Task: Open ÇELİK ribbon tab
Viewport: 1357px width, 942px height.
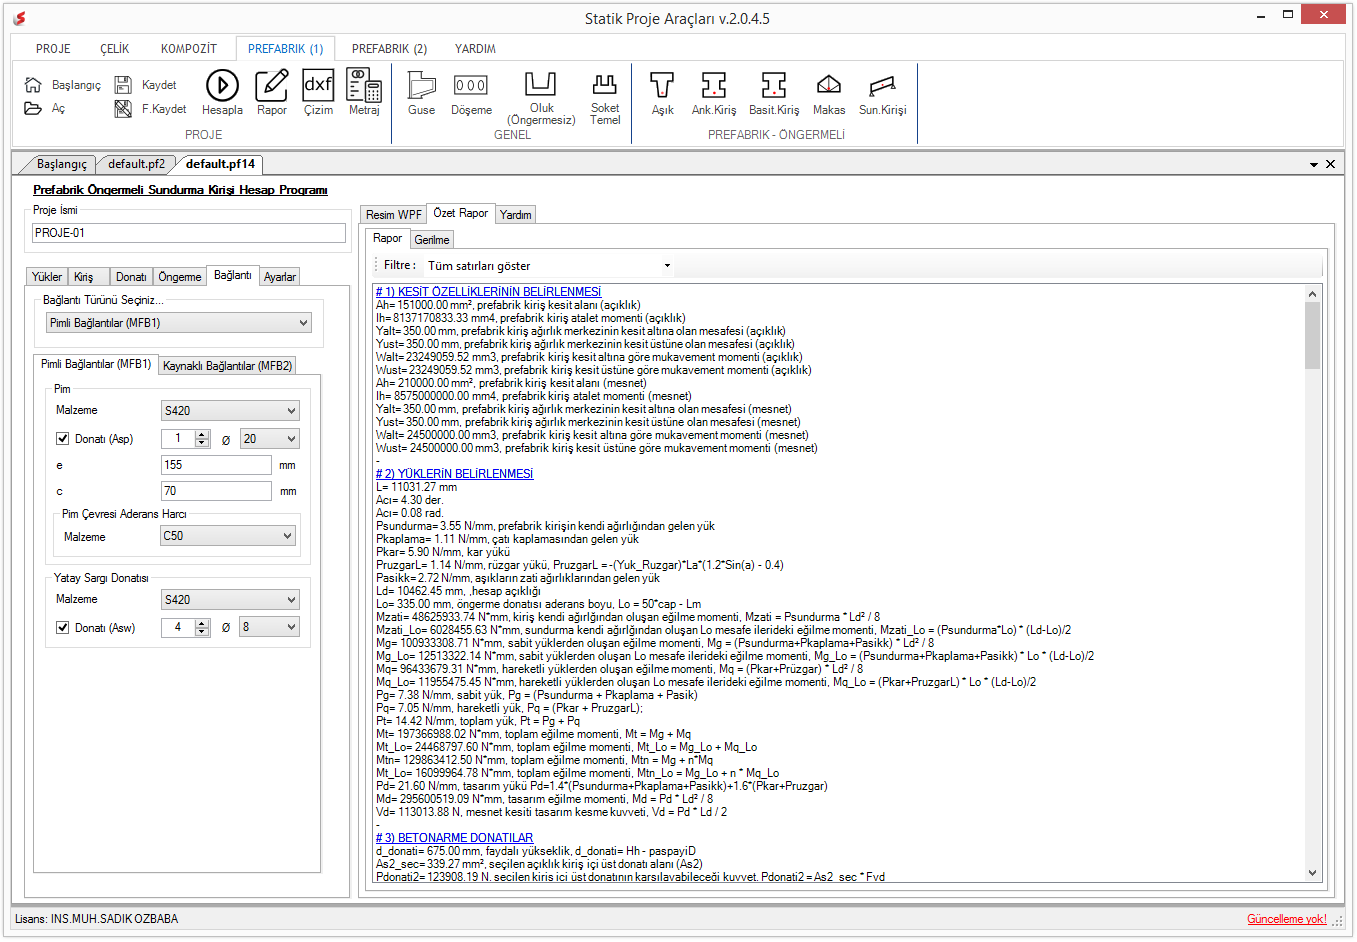Action: (x=115, y=49)
